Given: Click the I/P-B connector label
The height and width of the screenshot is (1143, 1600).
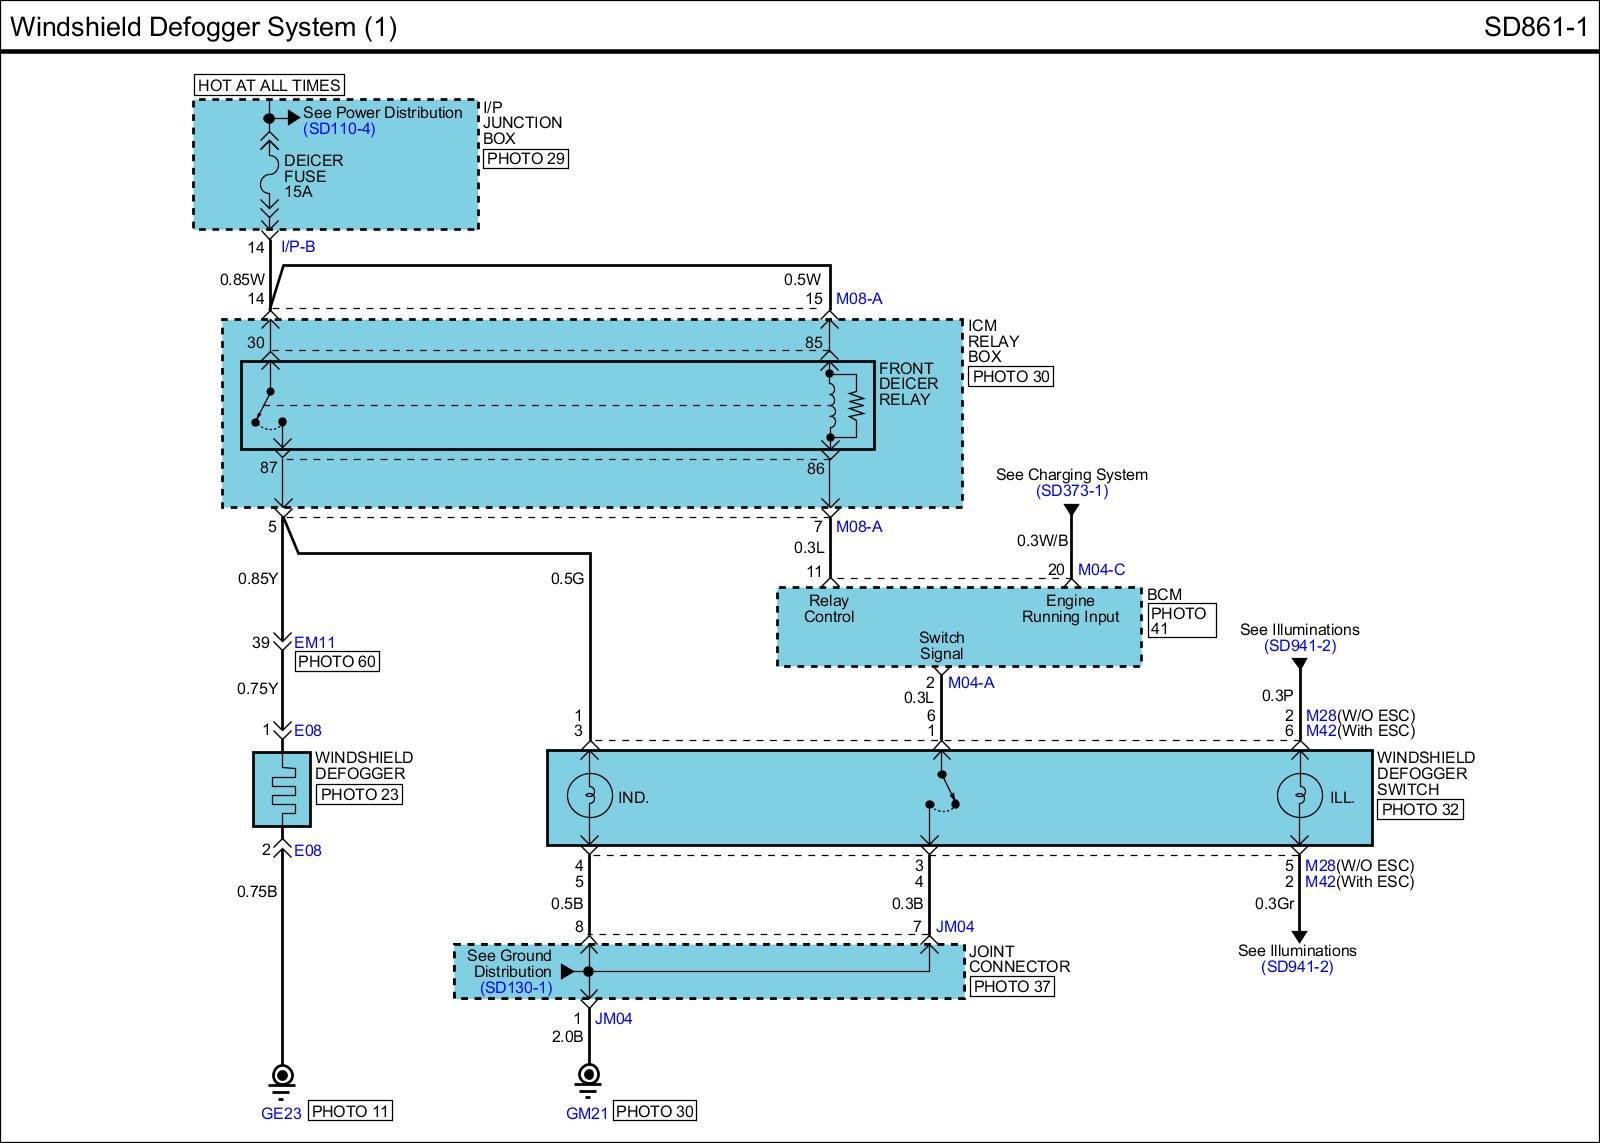Looking at the screenshot, I should tap(298, 247).
